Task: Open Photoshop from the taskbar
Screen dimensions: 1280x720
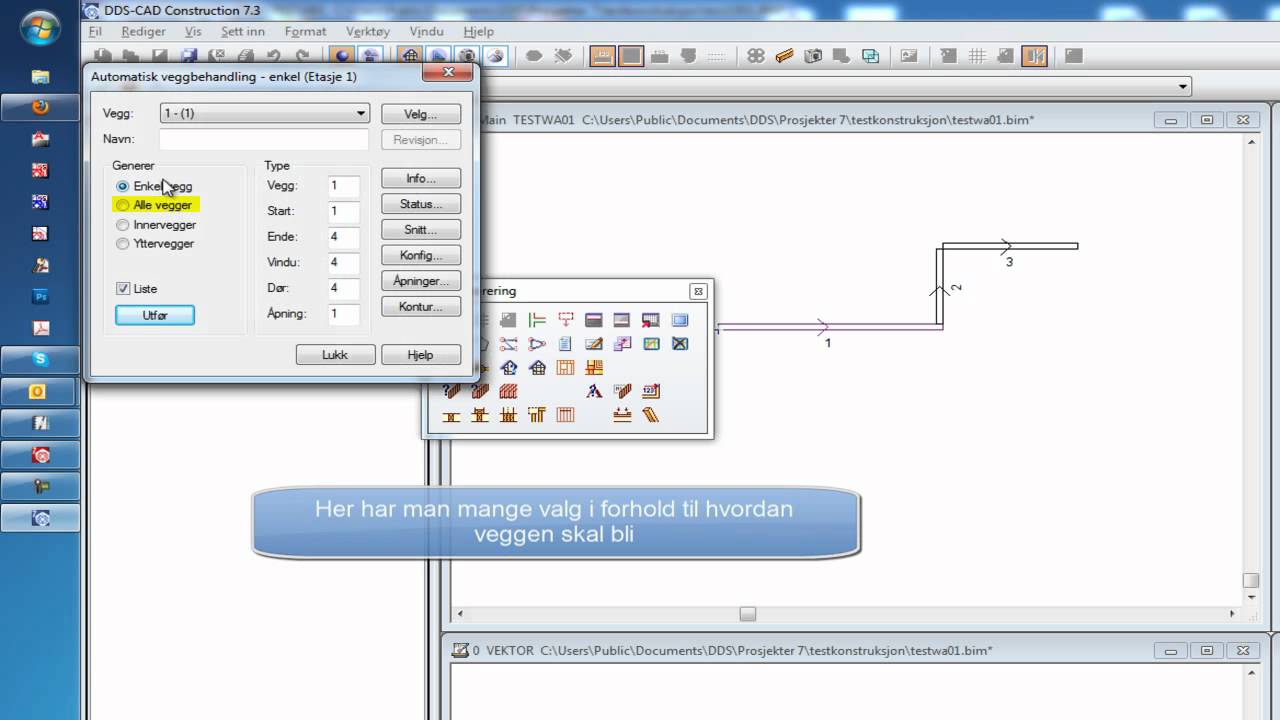Action: click(x=41, y=297)
